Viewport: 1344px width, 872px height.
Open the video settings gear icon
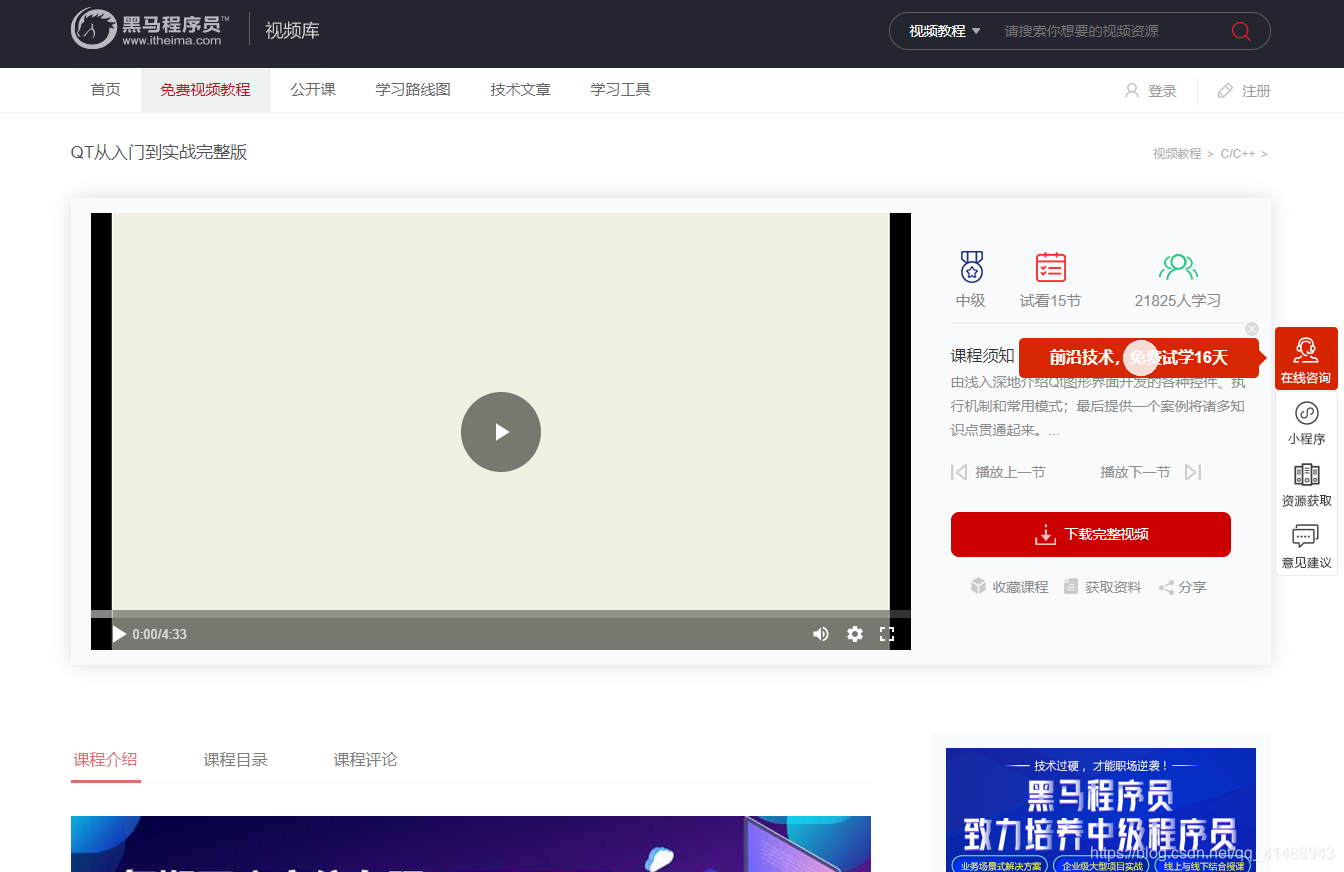coord(854,634)
